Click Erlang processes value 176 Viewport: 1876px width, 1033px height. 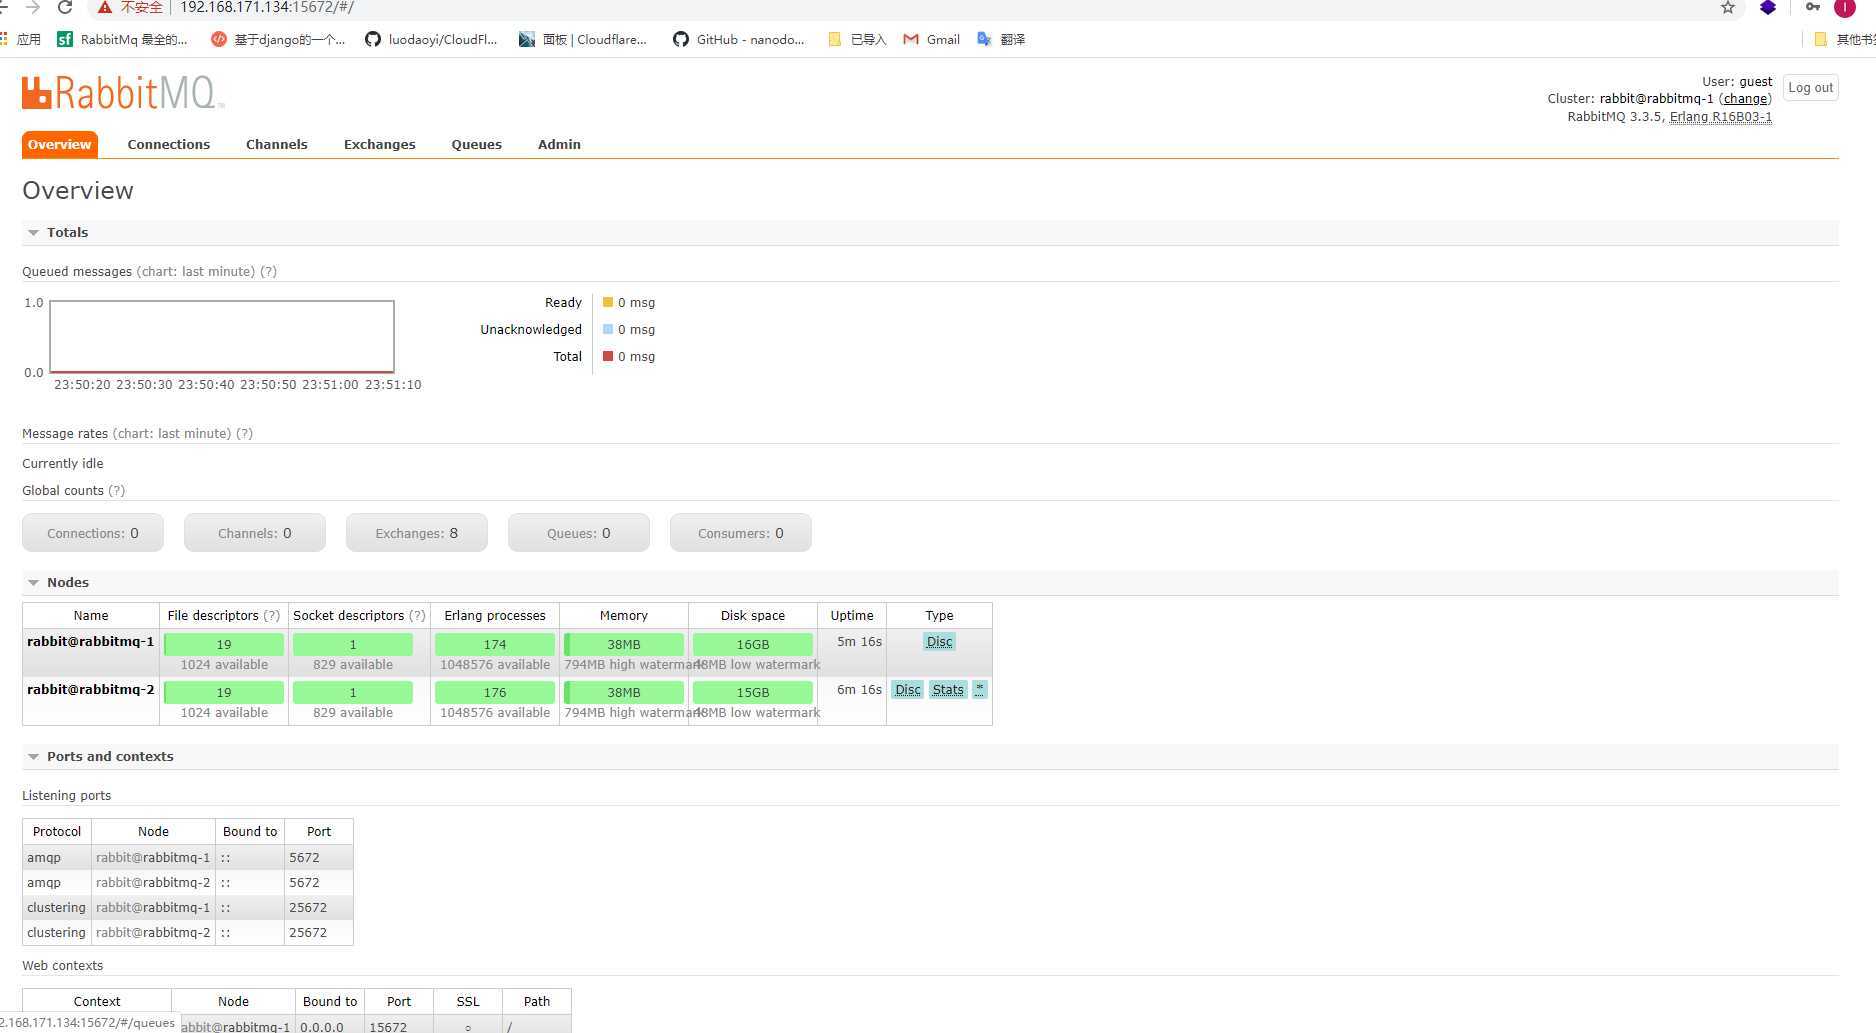pyautogui.click(x=495, y=692)
